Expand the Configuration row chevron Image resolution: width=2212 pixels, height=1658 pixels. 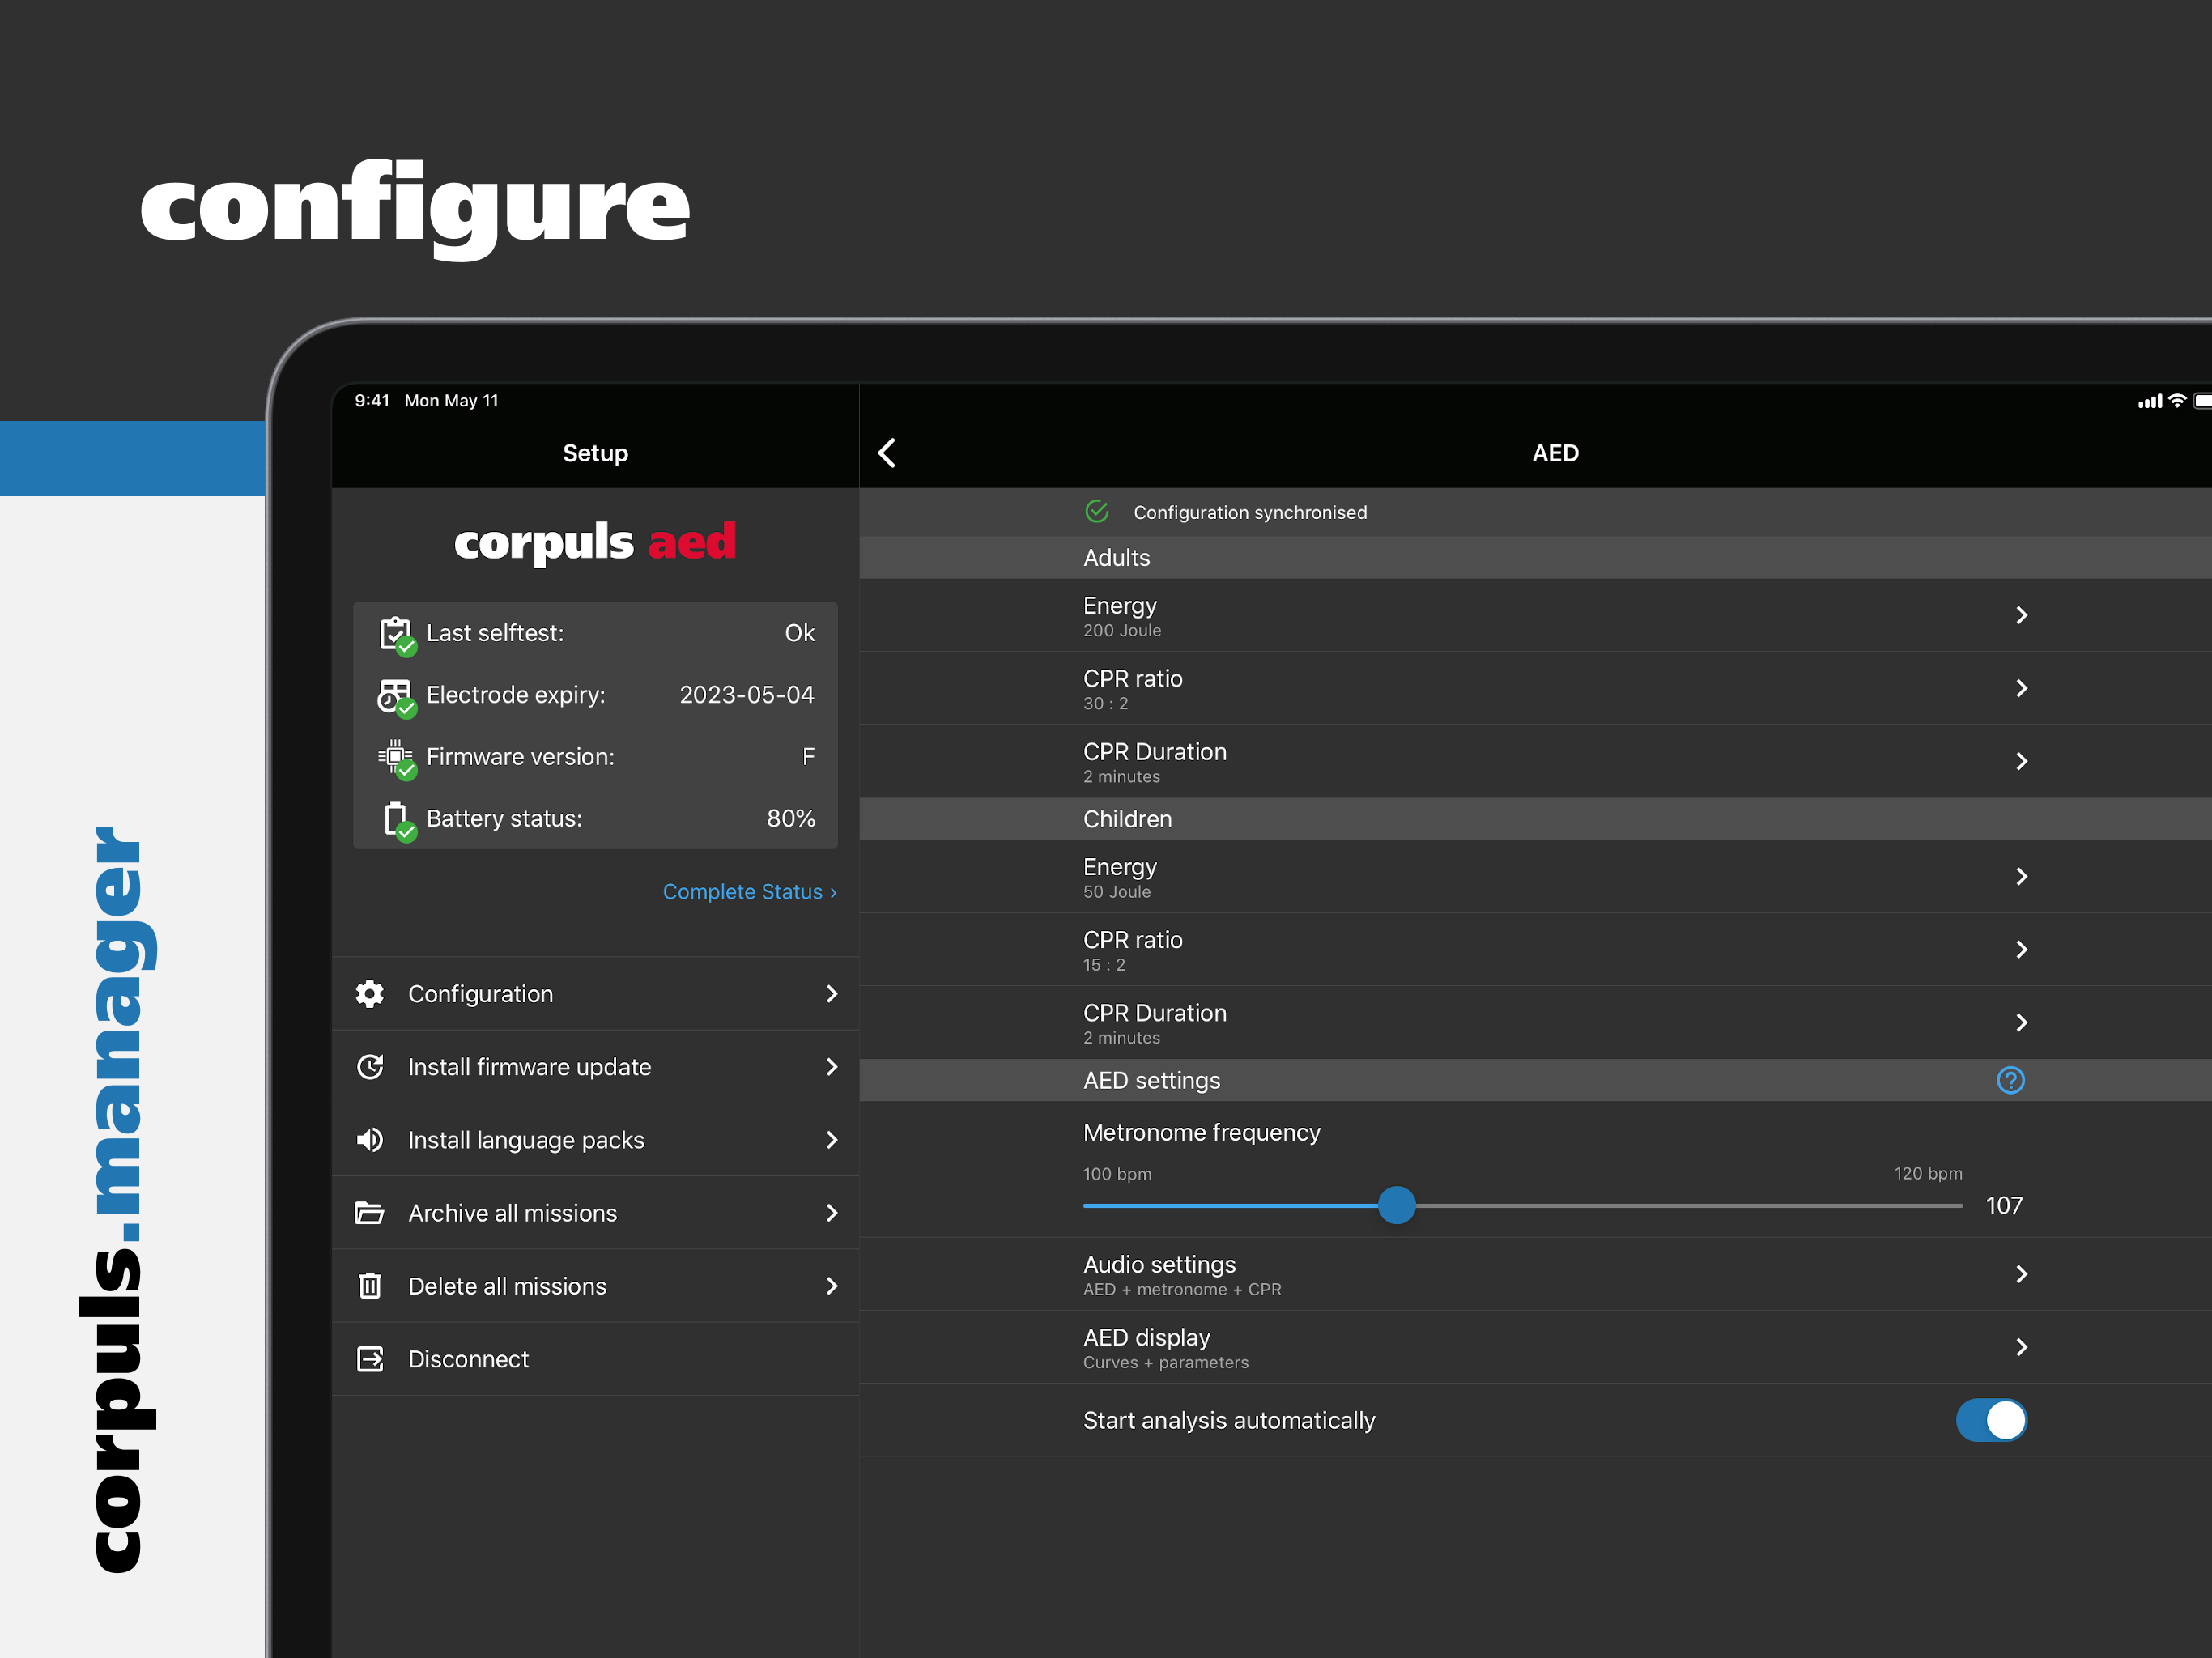pyautogui.click(x=832, y=993)
